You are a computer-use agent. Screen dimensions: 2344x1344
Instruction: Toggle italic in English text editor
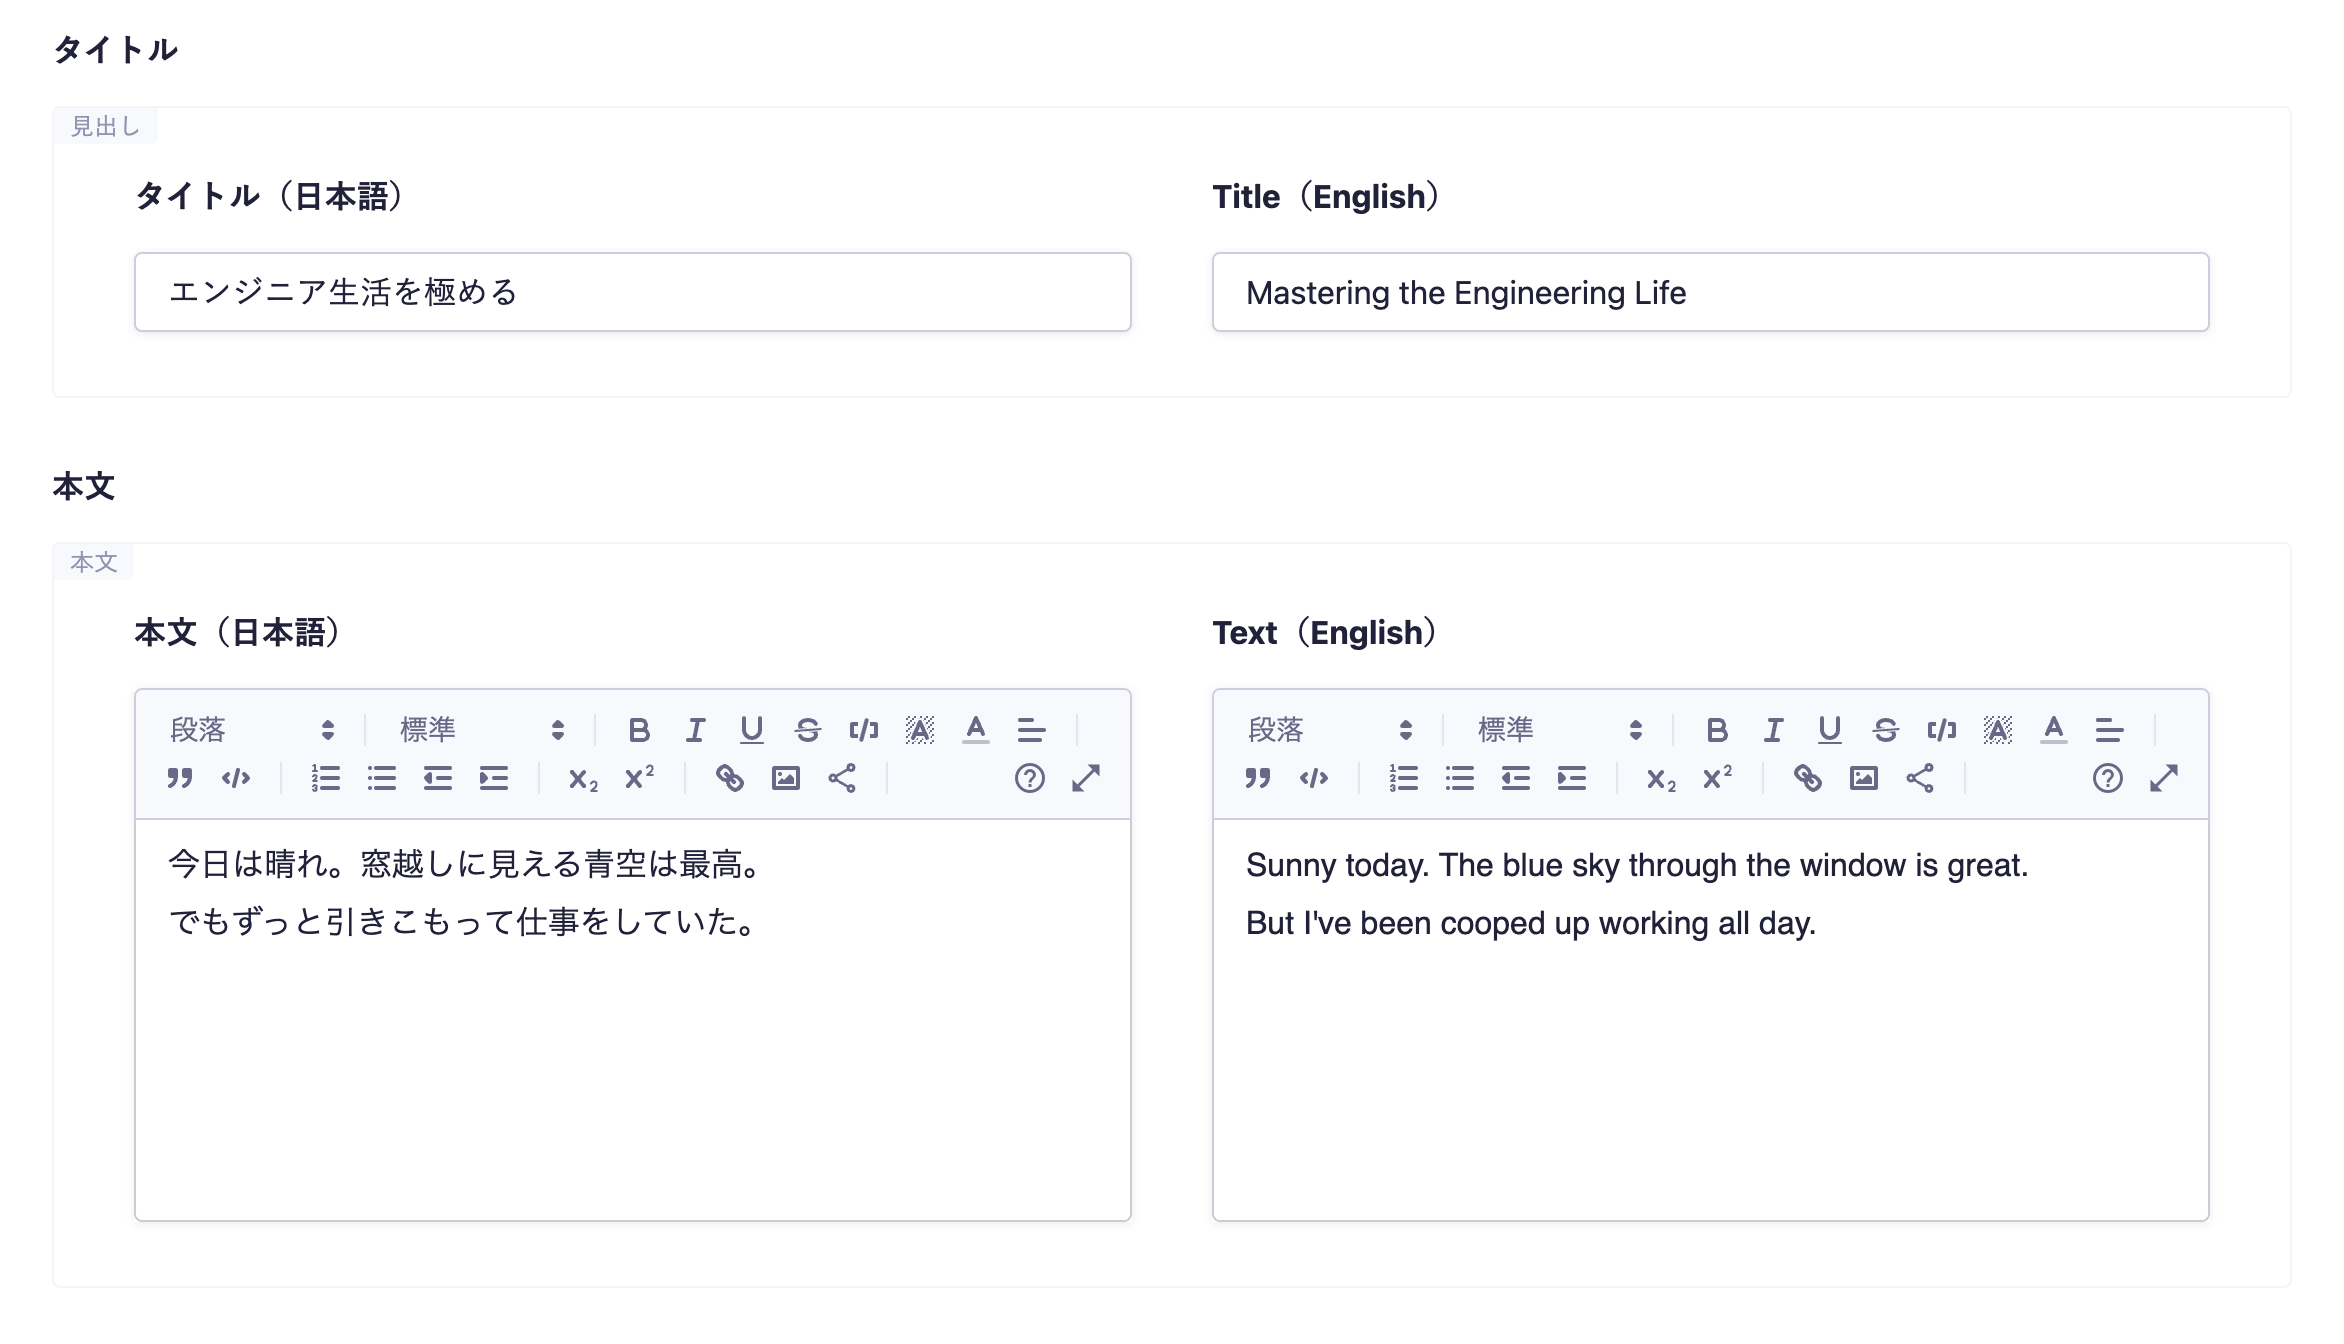1773,730
